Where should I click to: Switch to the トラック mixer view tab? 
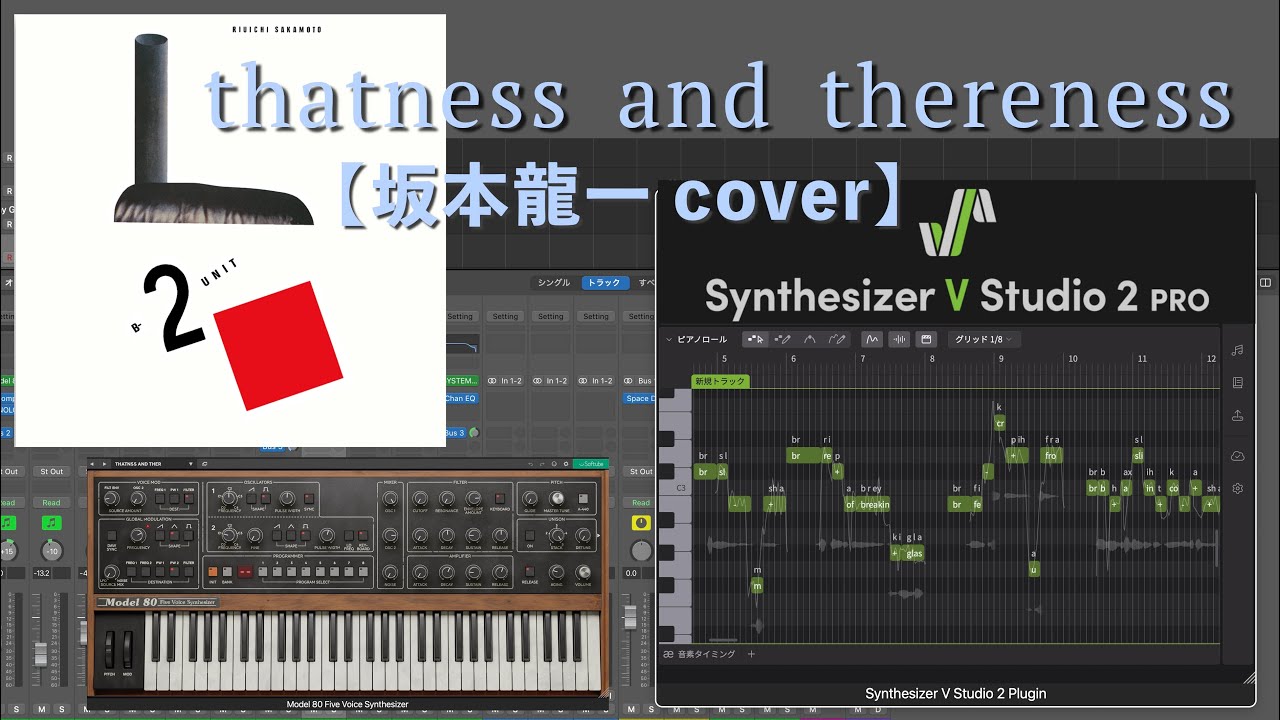click(x=604, y=283)
